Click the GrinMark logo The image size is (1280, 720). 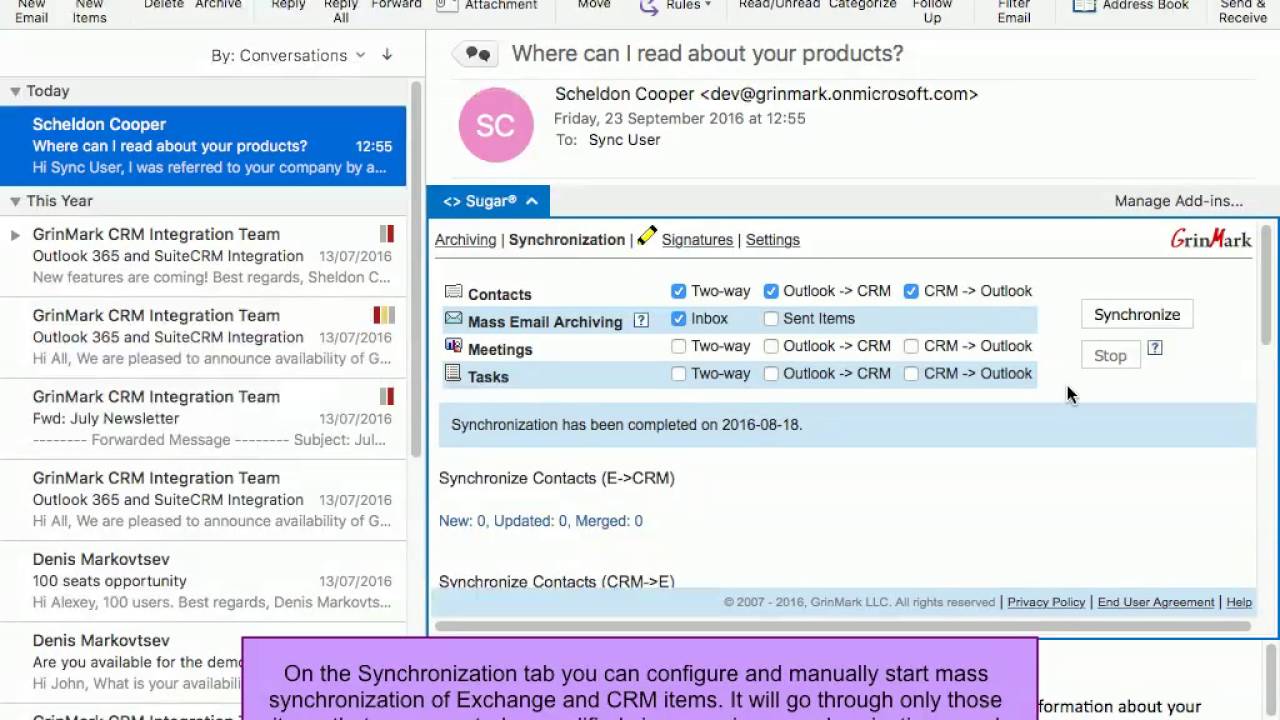click(1211, 239)
